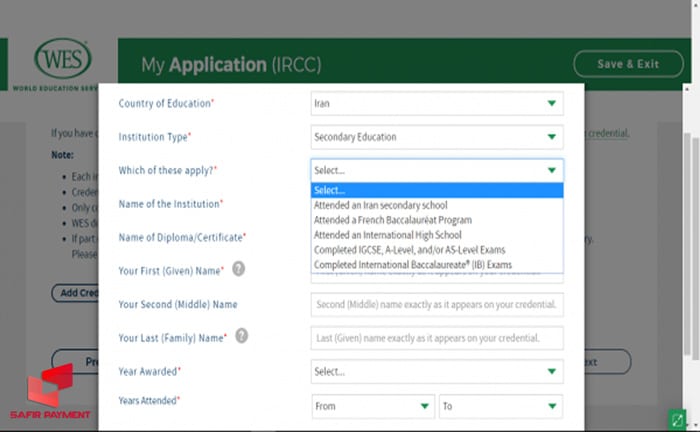The image size is (700, 432).
Task: Expand the Years Attended 'To' dropdown
Action: [500, 407]
